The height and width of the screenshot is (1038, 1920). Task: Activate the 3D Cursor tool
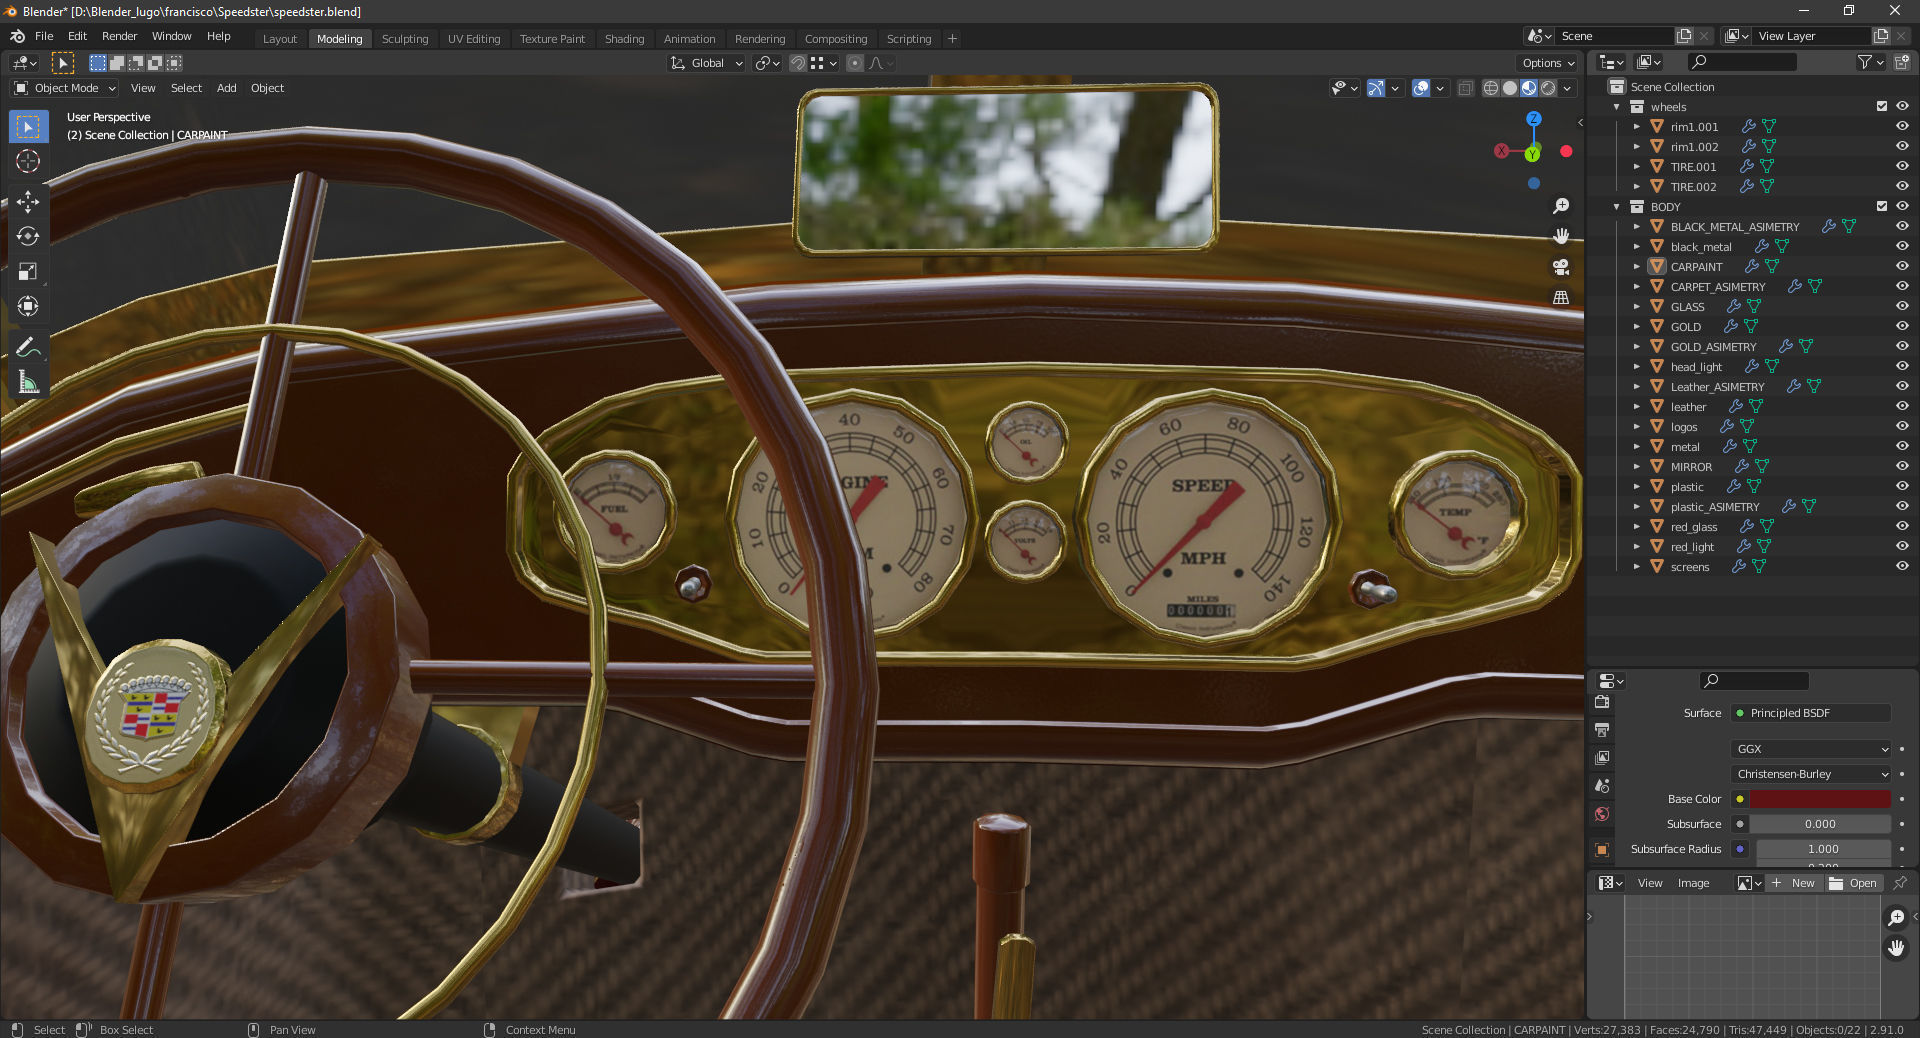[x=28, y=161]
